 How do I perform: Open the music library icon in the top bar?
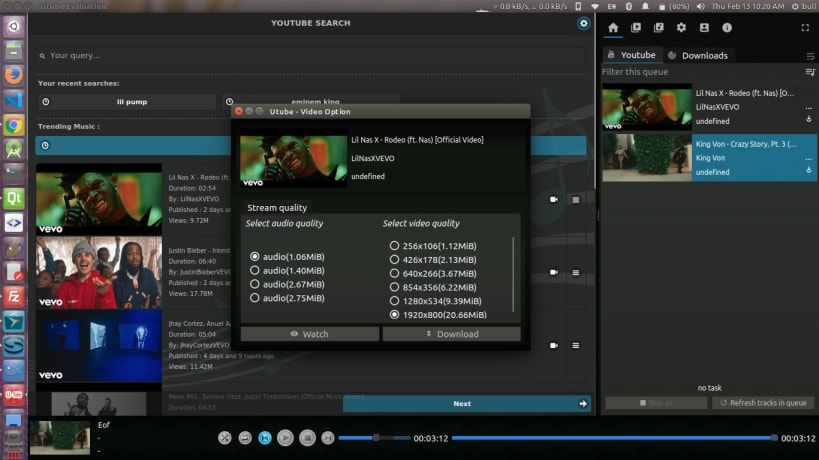click(659, 28)
